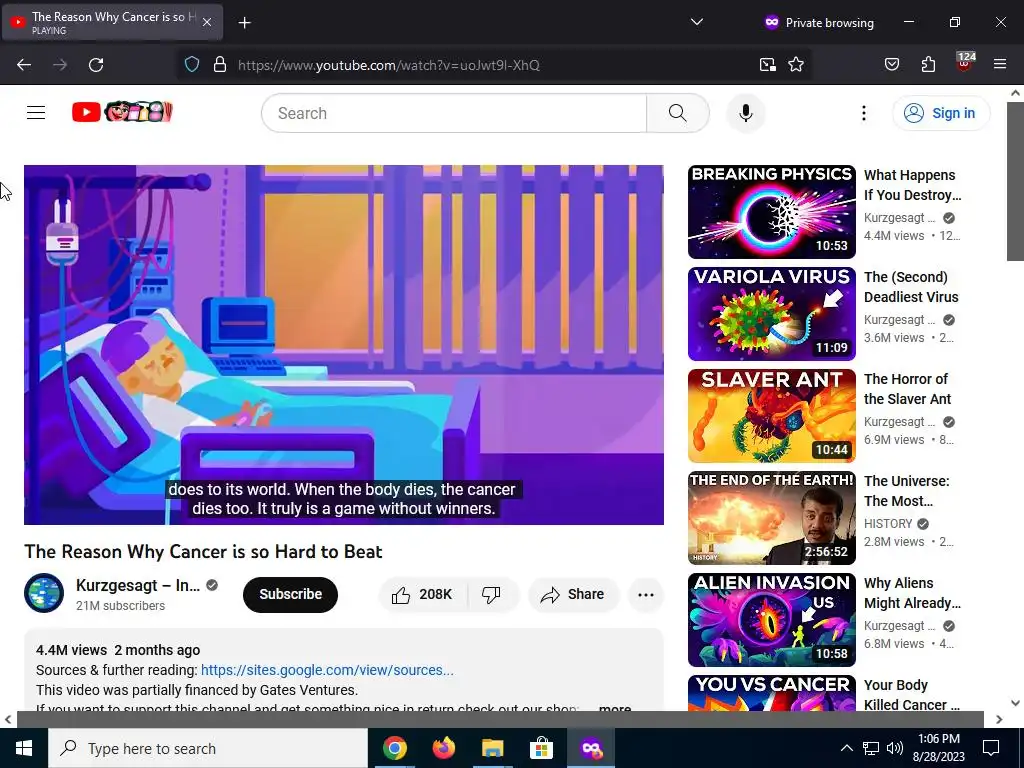1024x768 pixels.
Task: Save page to Pocket
Action: pos(891,65)
